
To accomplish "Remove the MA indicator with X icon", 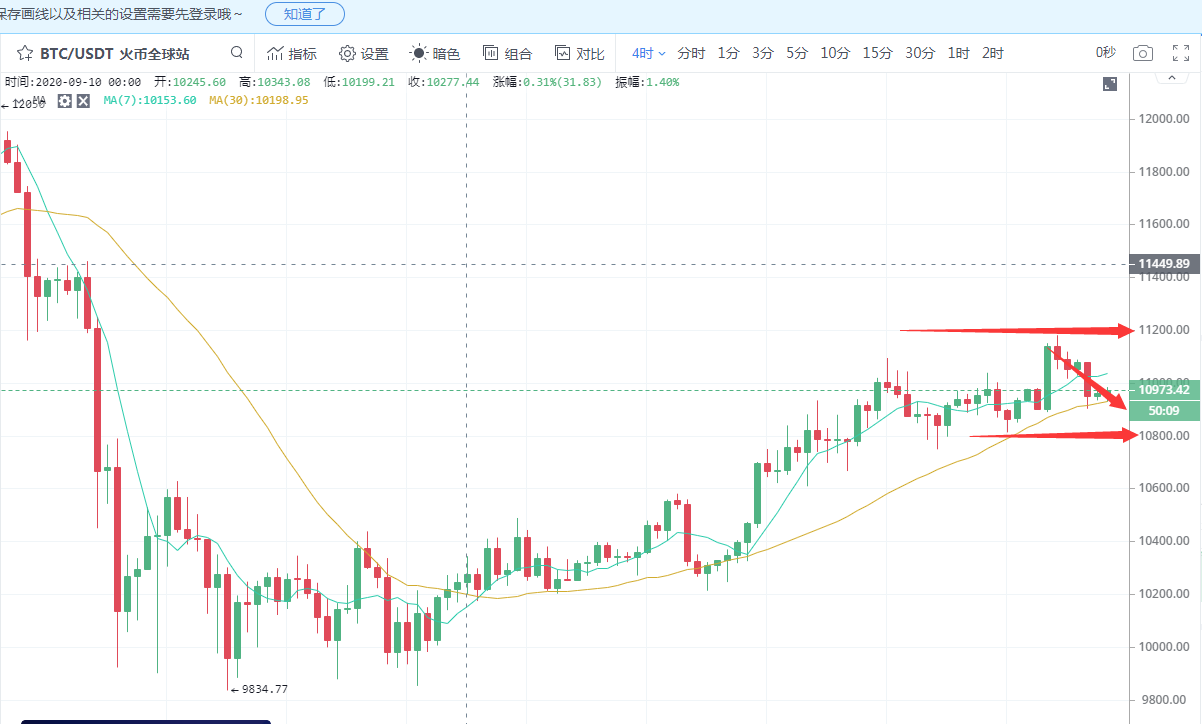I will coord(83,100).
